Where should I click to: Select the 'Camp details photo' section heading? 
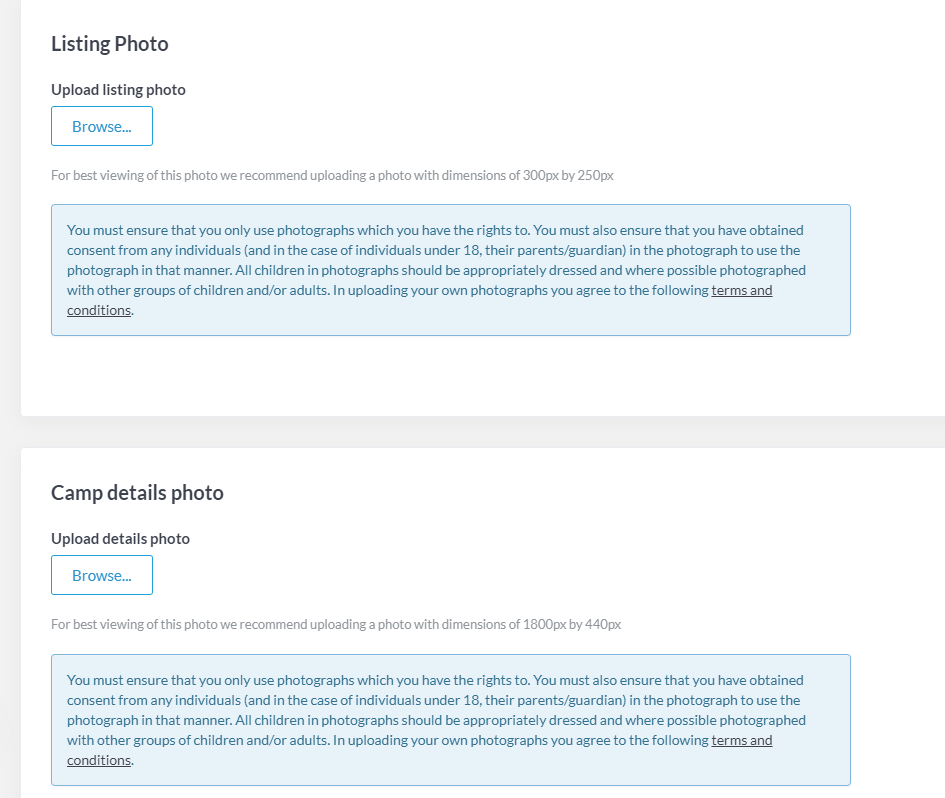(x=137, y=493)
